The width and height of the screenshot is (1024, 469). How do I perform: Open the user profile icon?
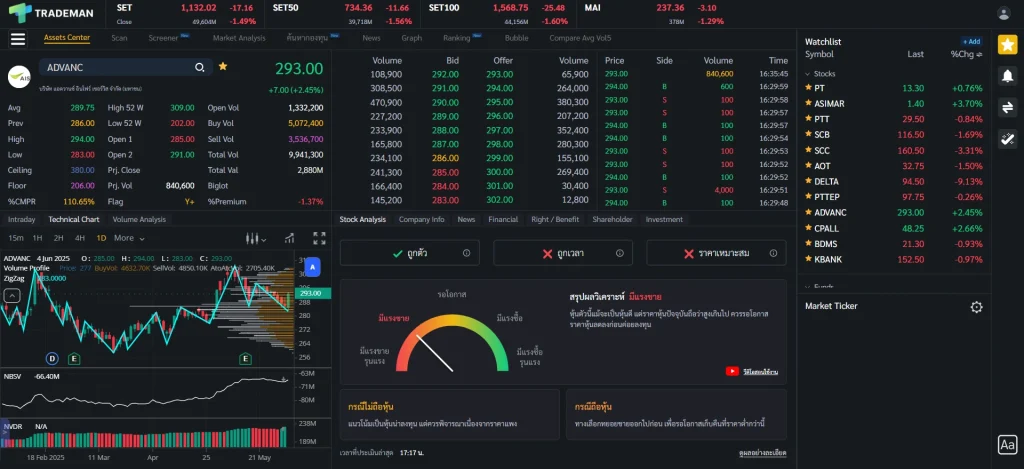[1004, 13]
